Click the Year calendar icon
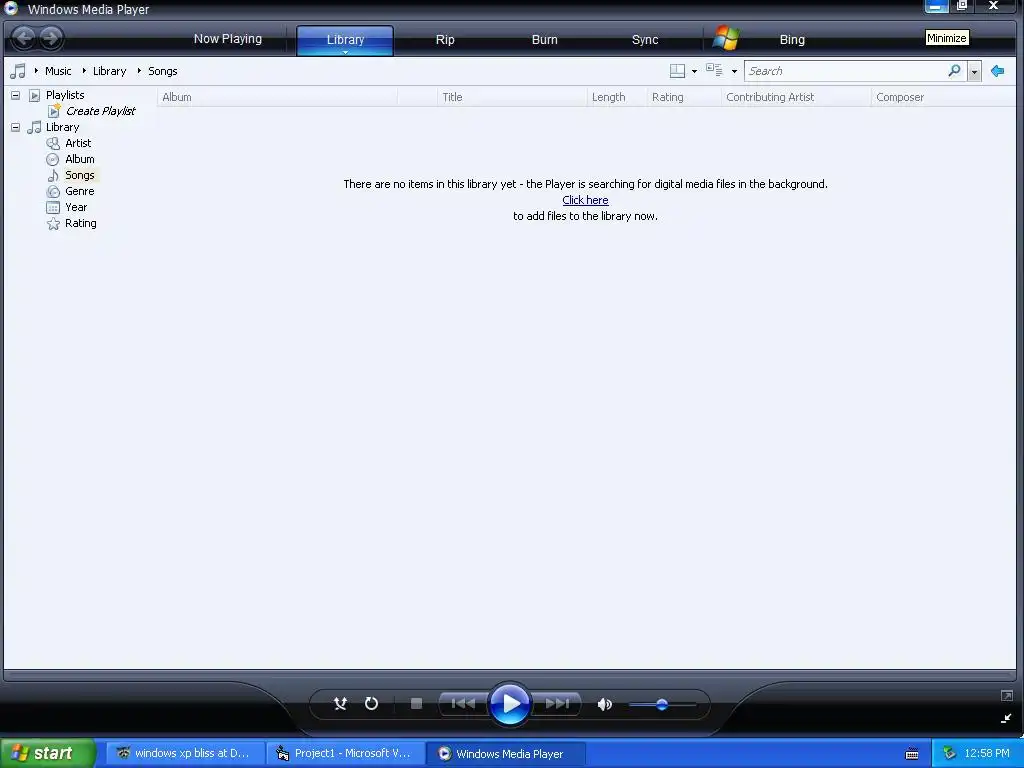This screenshot has height=768, width=1024. (53, 208)
